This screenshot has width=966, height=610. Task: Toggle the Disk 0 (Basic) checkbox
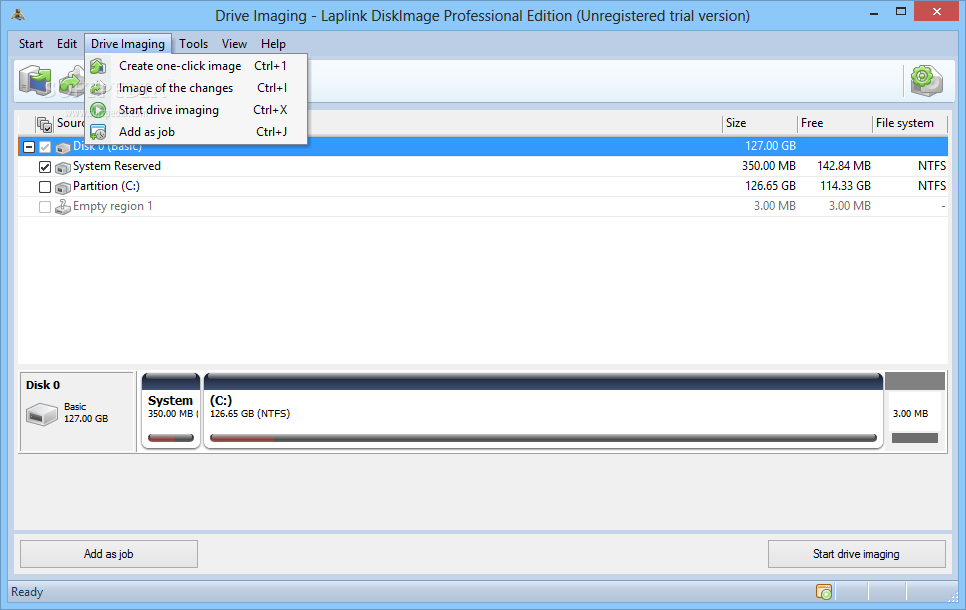pos(45,147)
